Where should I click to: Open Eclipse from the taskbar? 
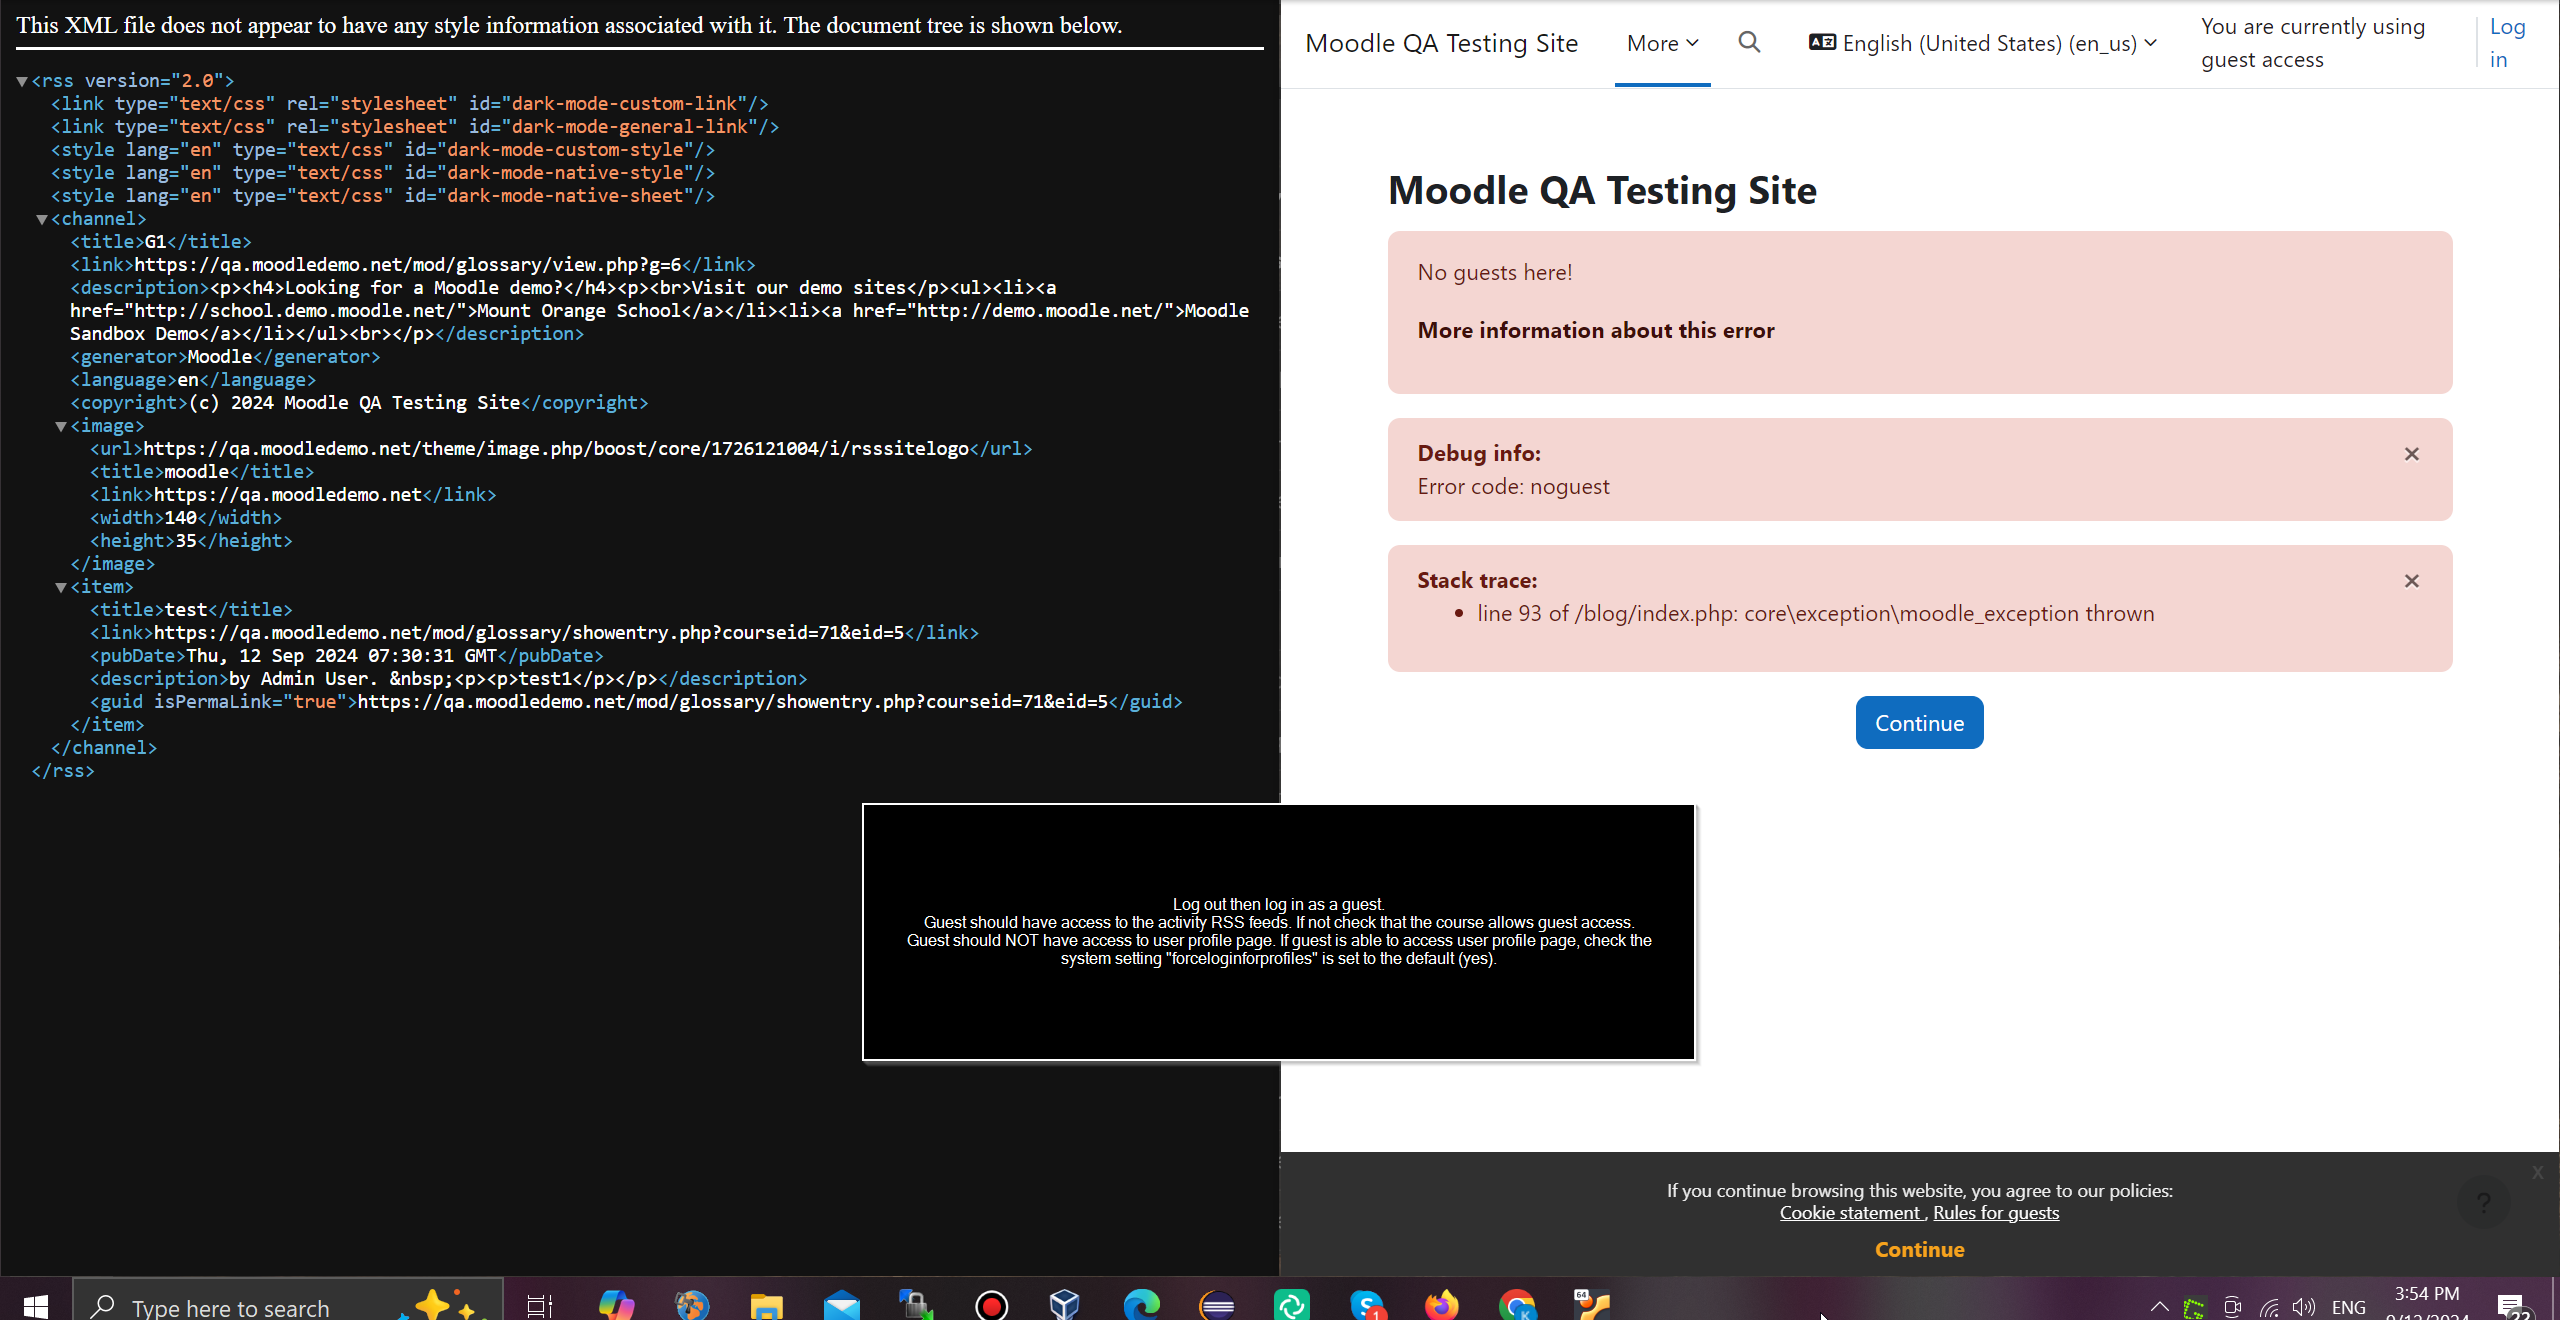coord(1217,1305)
